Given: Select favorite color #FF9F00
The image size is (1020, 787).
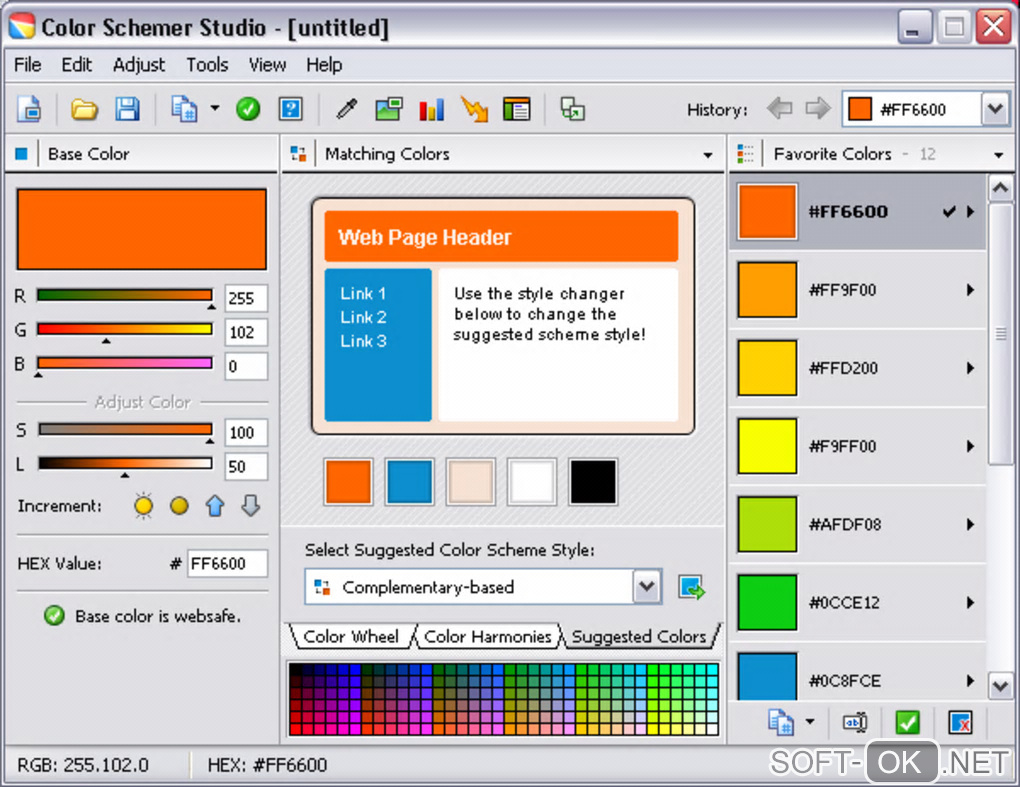Looking at the screenshot, I should coord(857,290).
